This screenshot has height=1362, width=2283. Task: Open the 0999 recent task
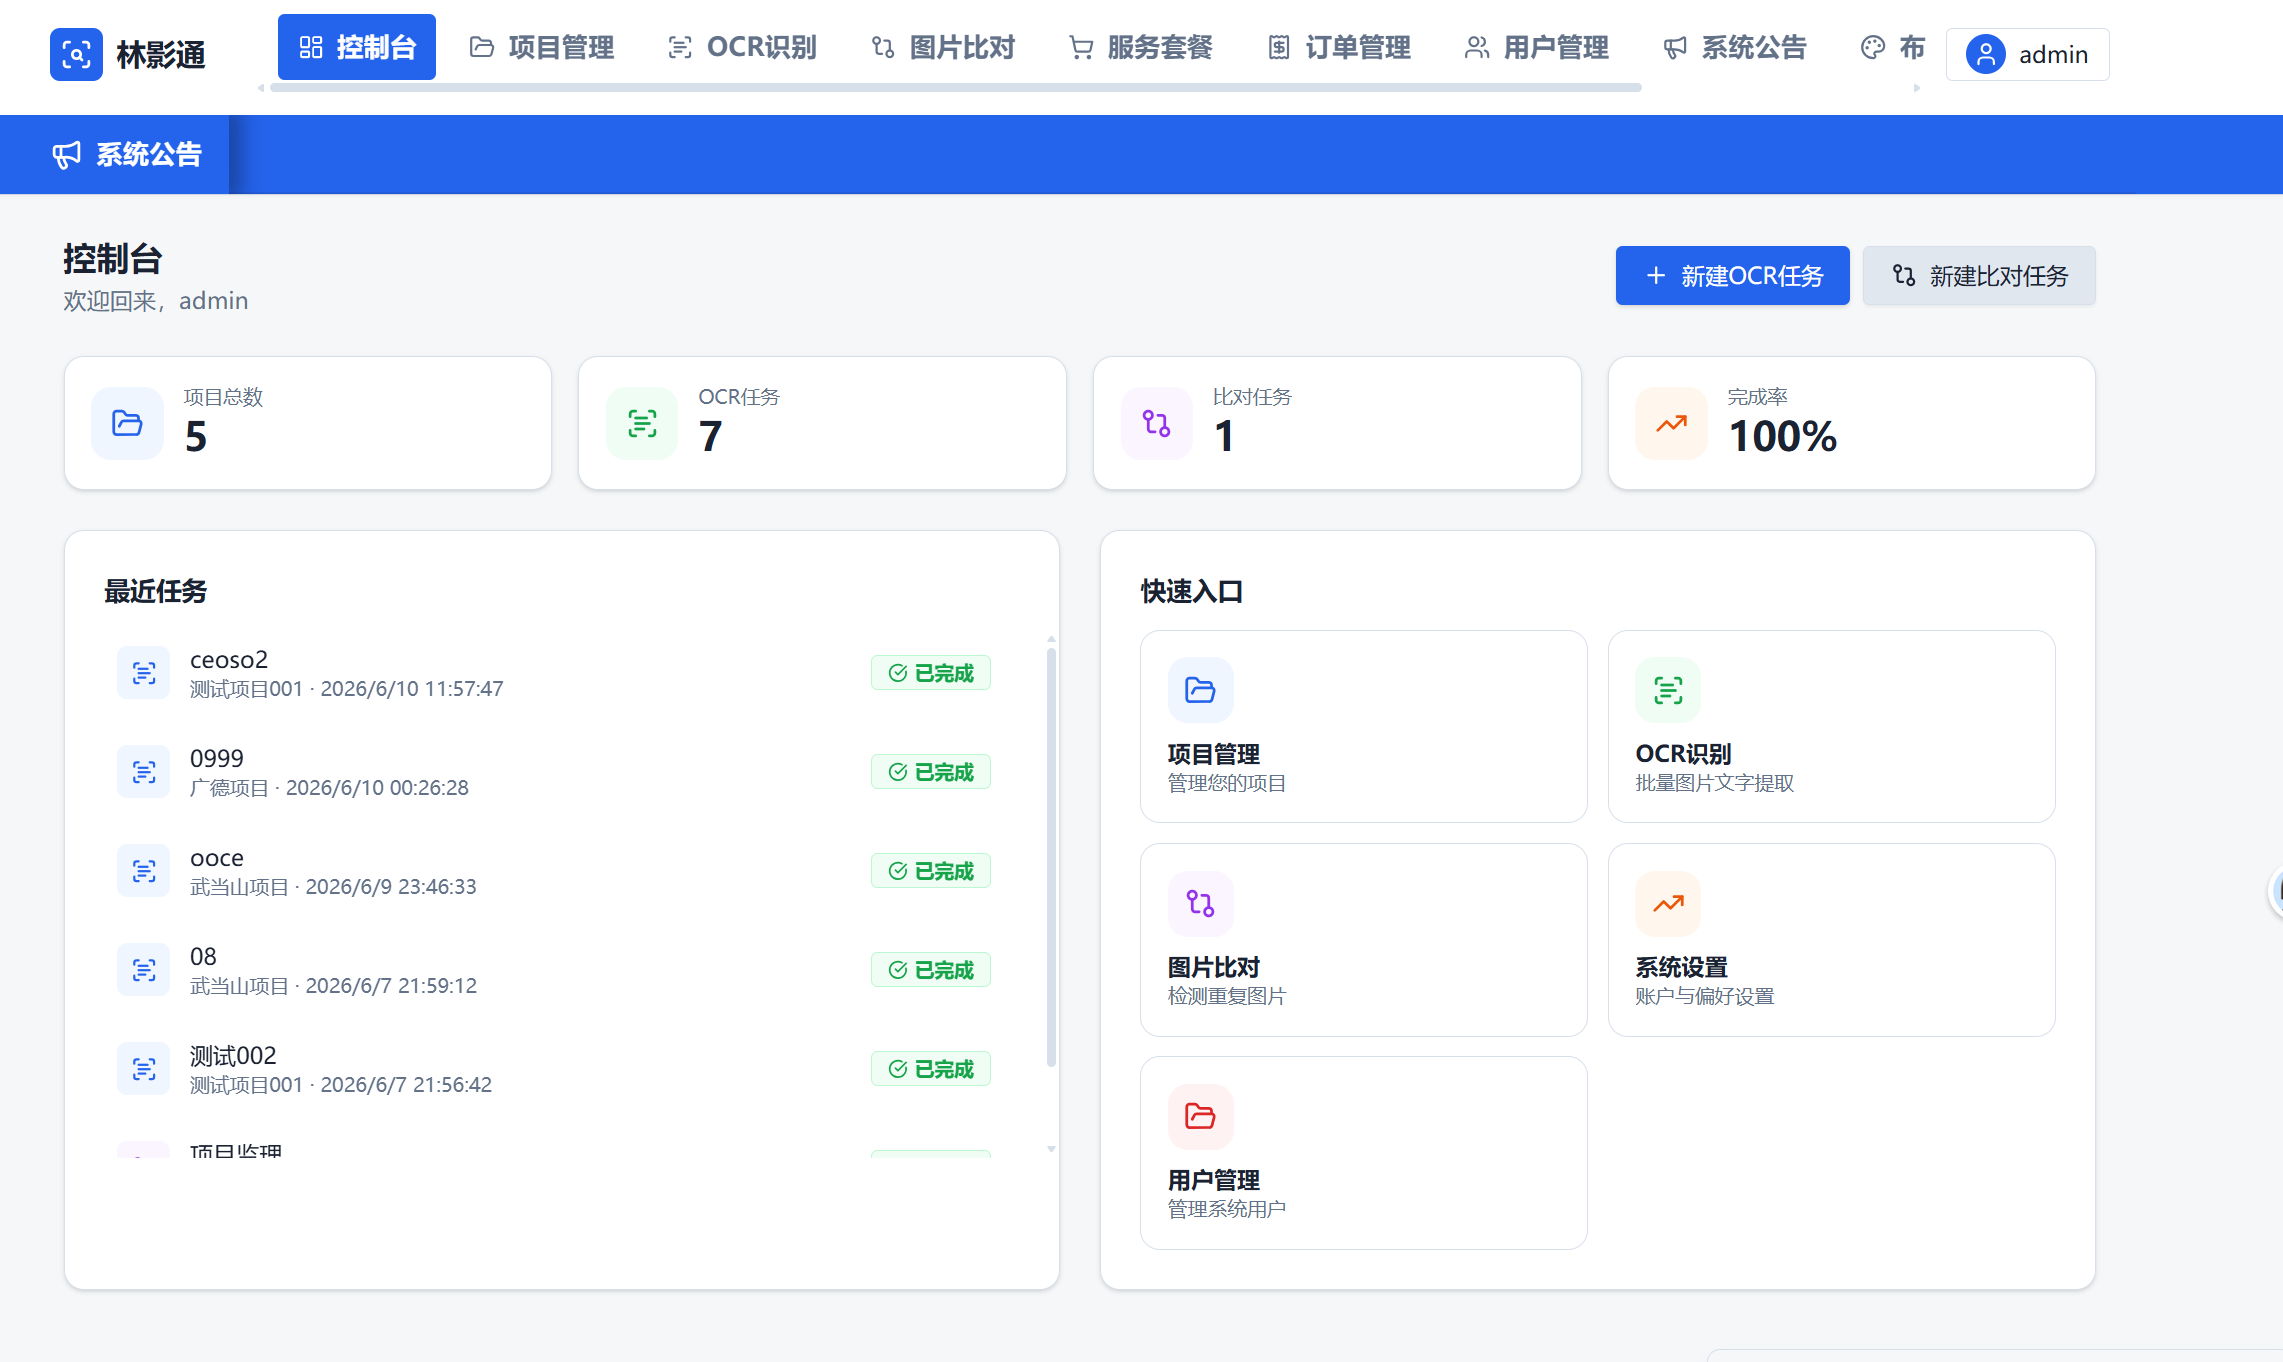click(x=554, y=772)
